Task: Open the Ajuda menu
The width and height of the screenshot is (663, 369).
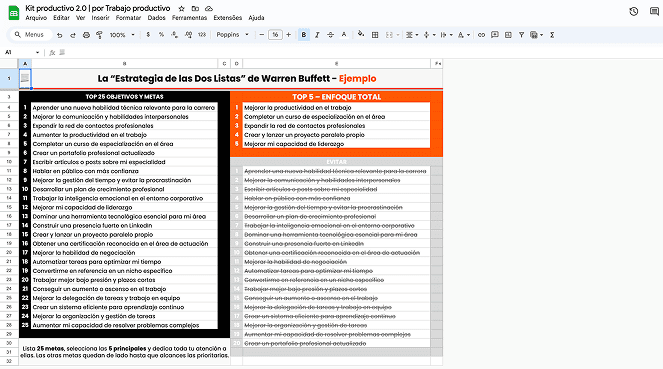Action: pos(256,18)
